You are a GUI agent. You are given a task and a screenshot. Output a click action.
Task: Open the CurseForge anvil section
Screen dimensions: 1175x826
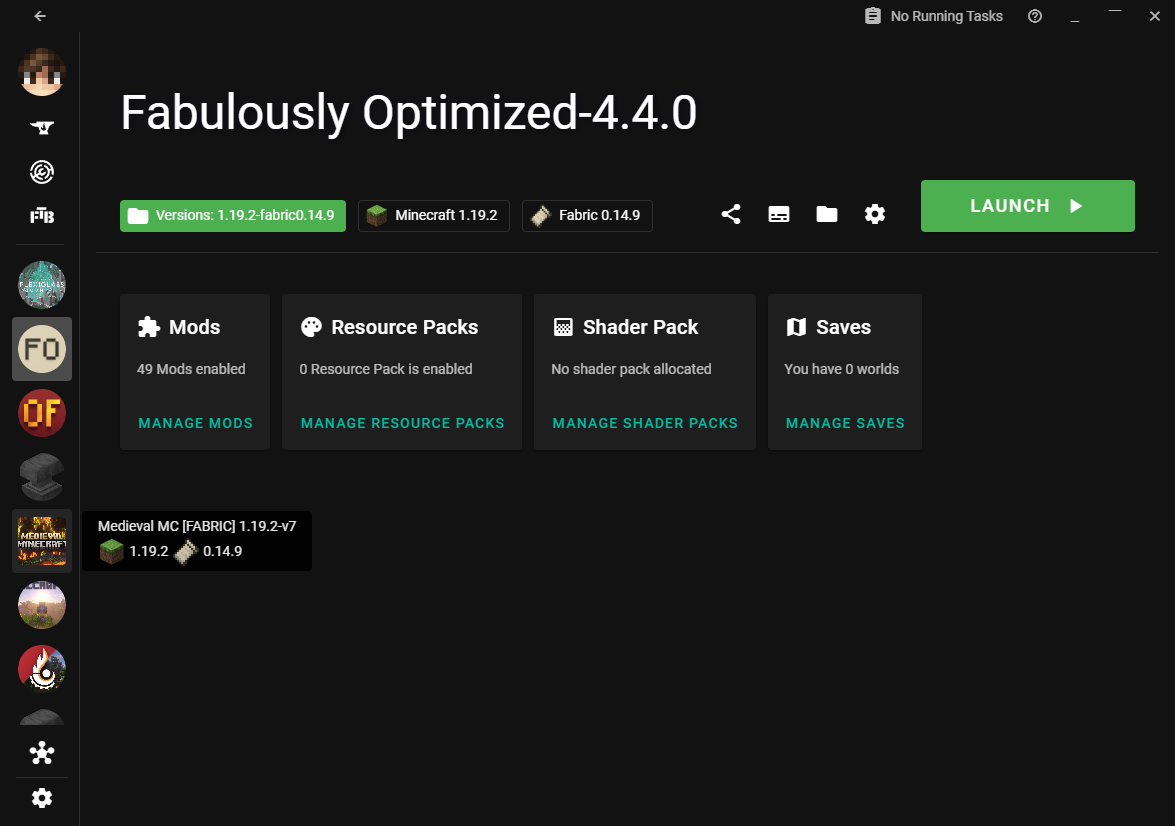click(x=42, y=128)
